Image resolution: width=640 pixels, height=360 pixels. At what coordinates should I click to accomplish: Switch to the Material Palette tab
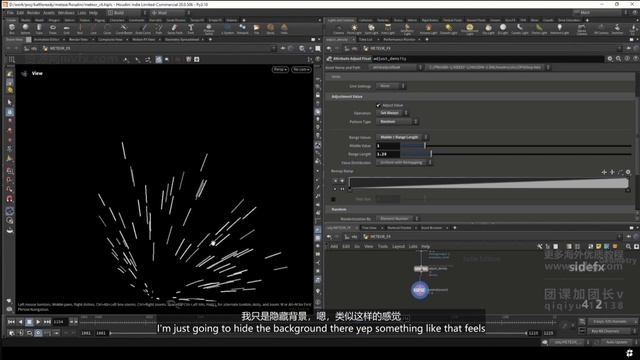pos(399,228)
